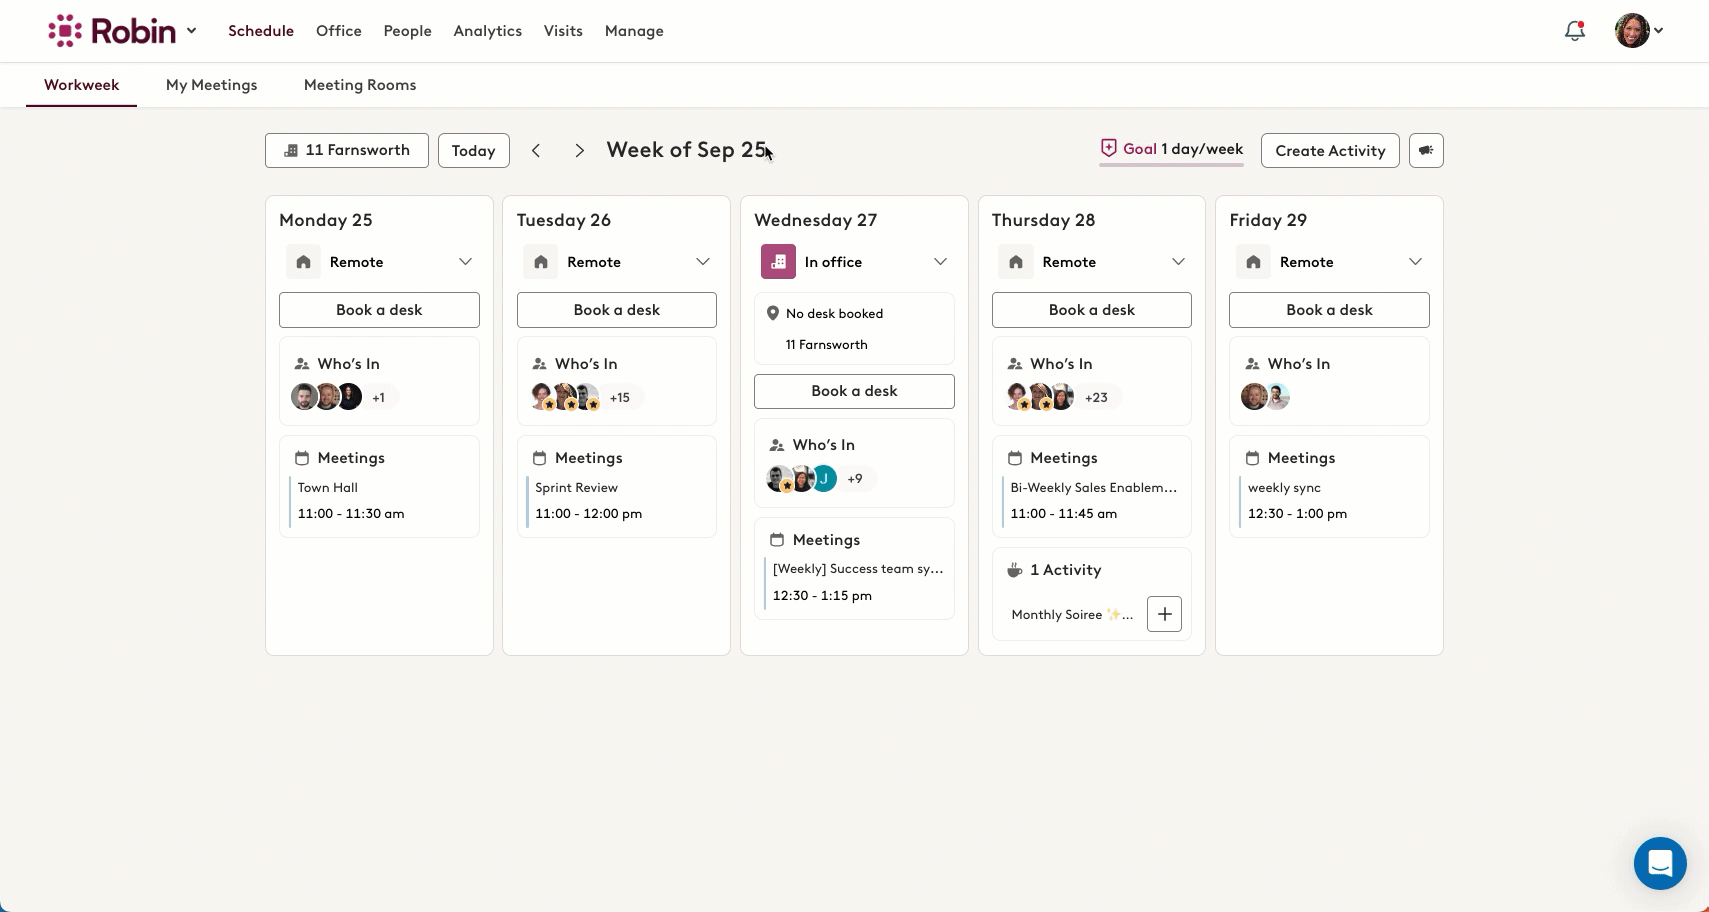Click Monday's Who's In avatars
This screenshot has height=912, width=1709.
click(x=326, y=397)
